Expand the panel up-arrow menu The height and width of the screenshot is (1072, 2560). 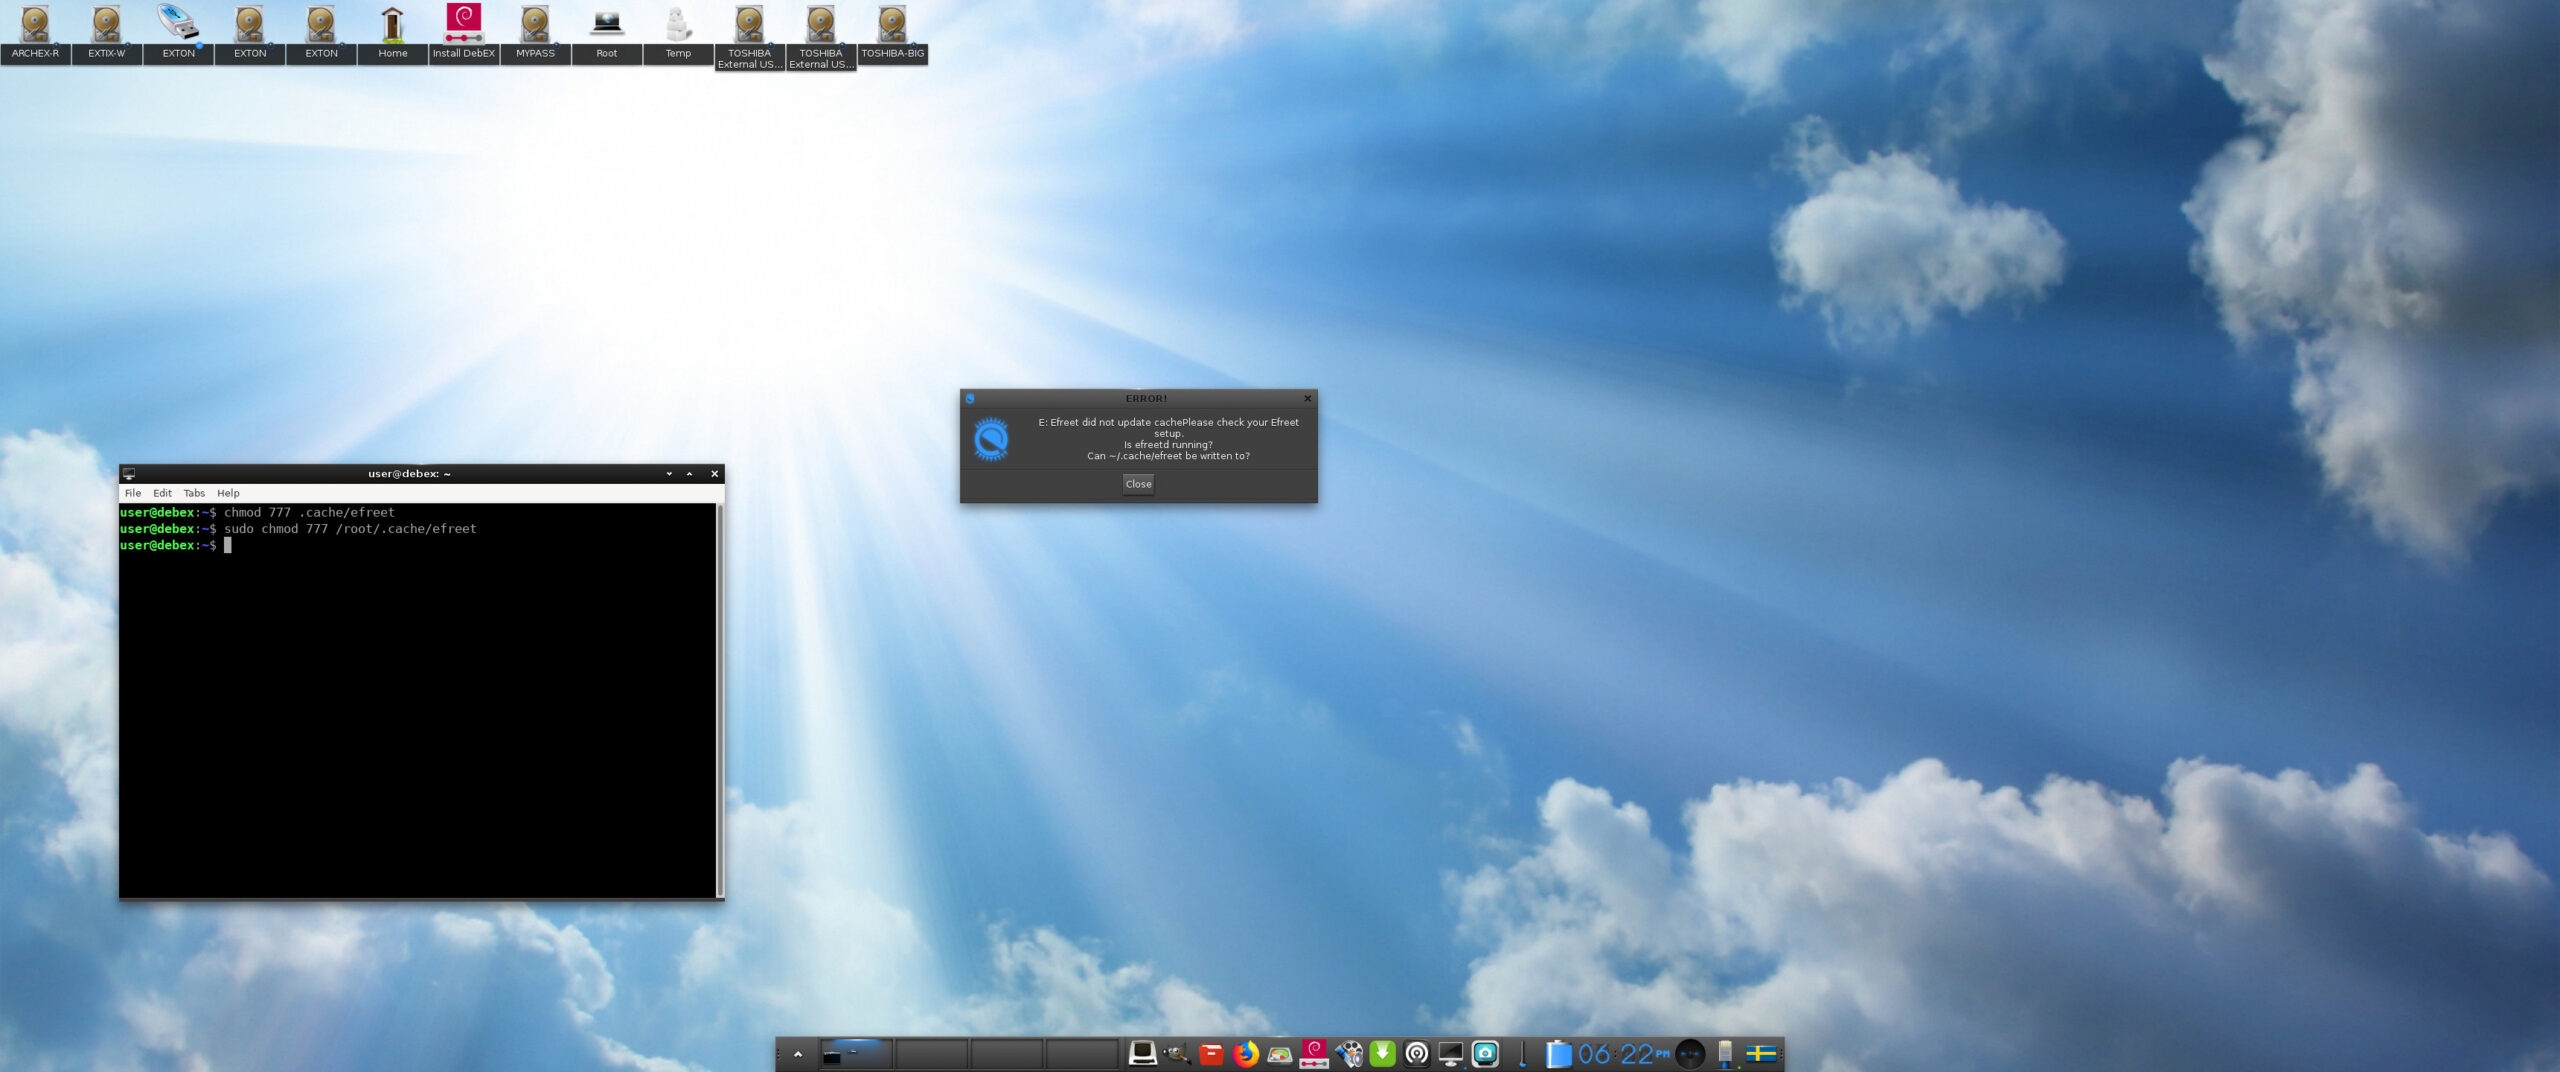(798, 1054)
